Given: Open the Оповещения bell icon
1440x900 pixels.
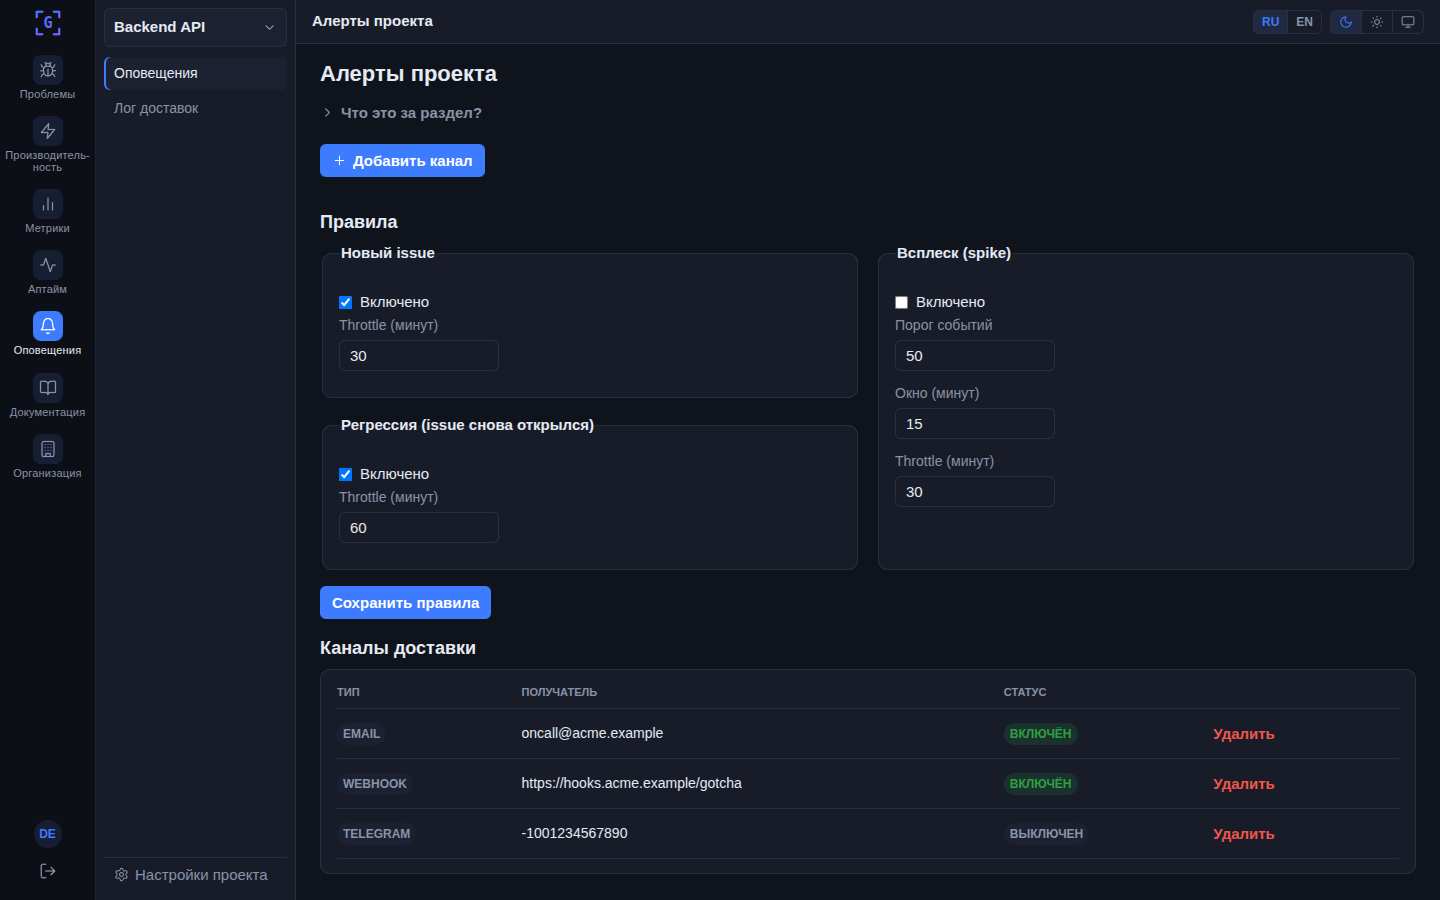Looking at the screenshot, I should click(x=47, y=326).
